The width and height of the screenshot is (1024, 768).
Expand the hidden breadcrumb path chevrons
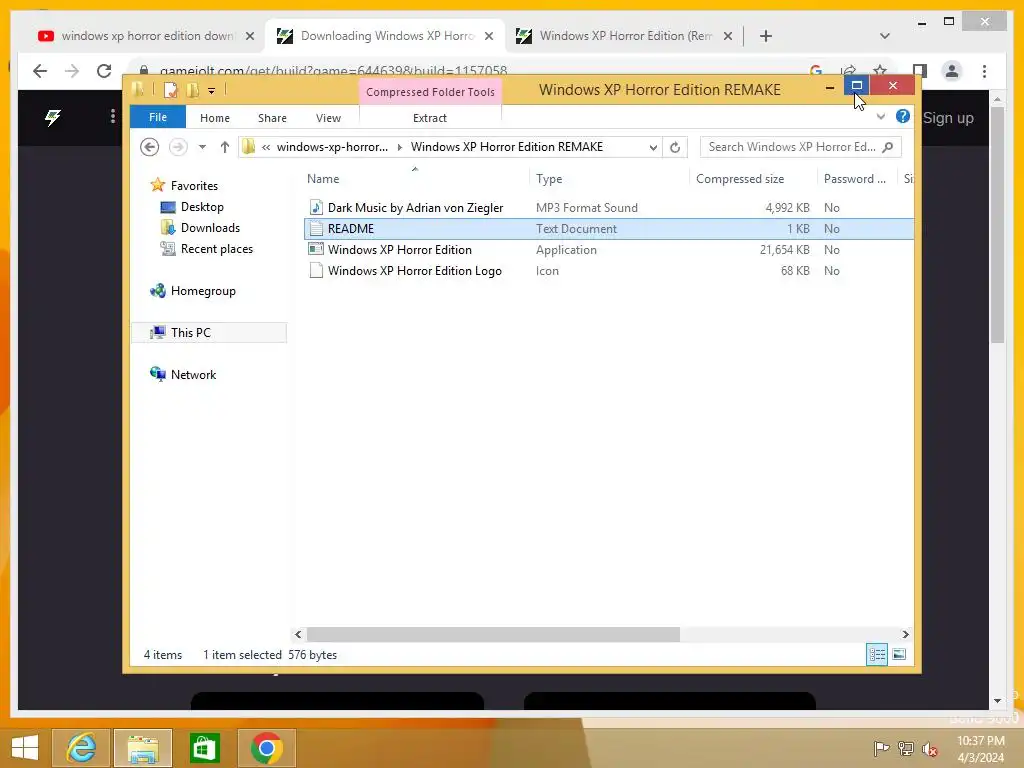(266, 147)
